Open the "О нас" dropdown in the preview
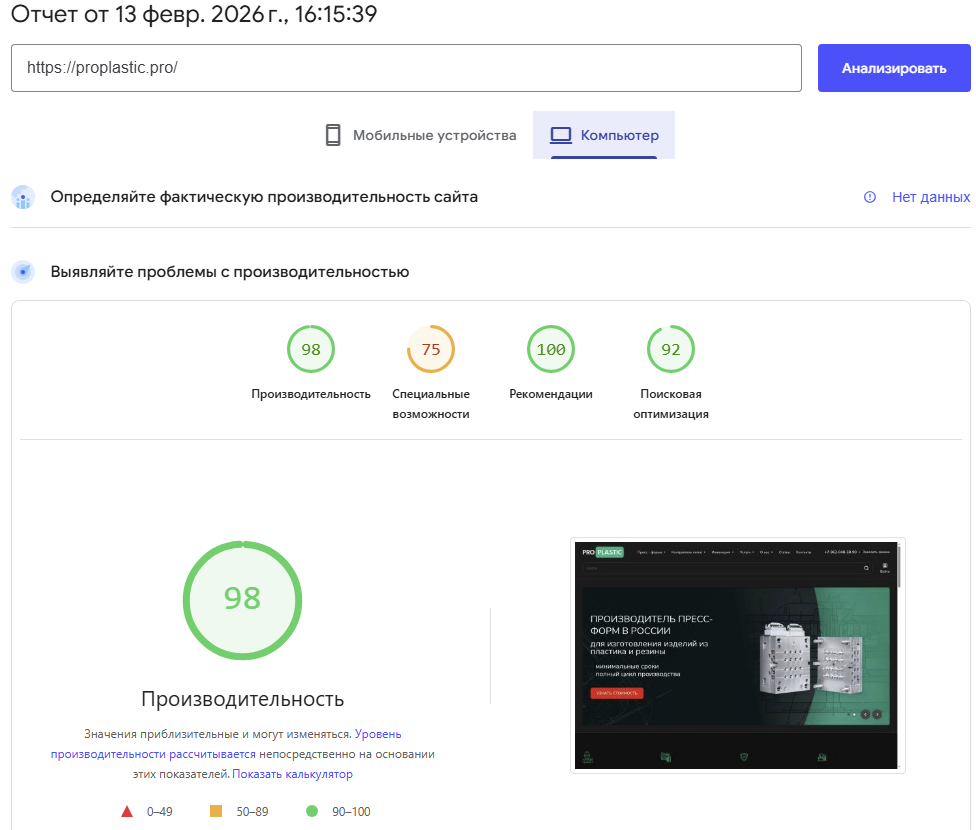This screenshot has height=830, width=976. [766, 551]
